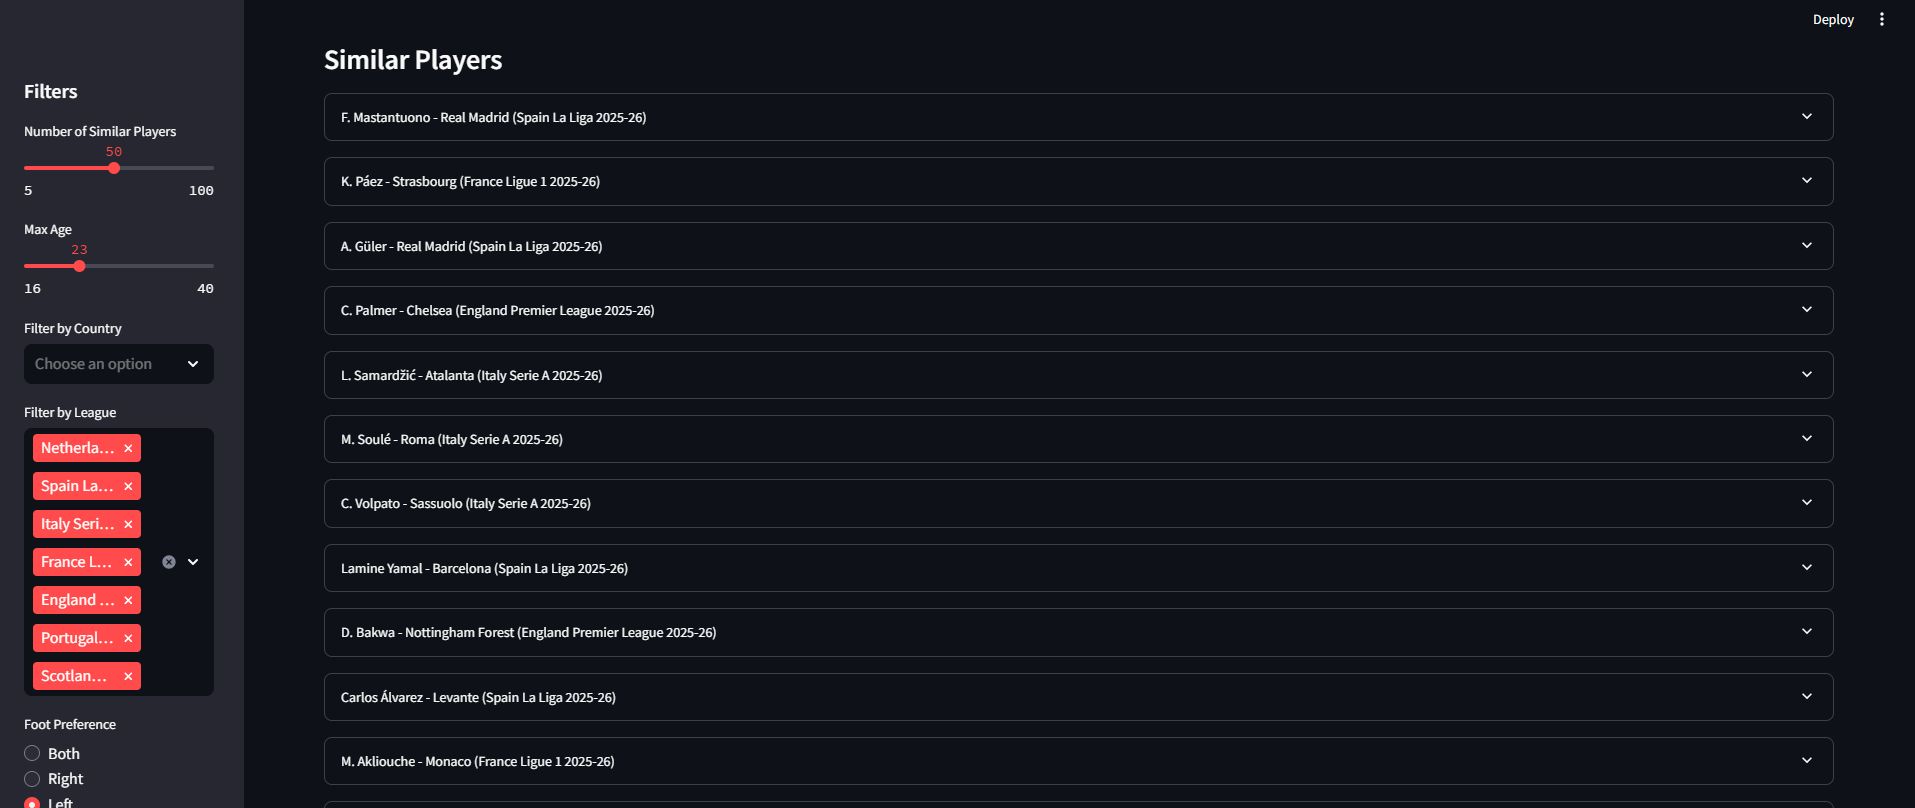Screen dimensions: 1915x808
Task: Remove the Scotland league tag
Action: tap(128, 676)
